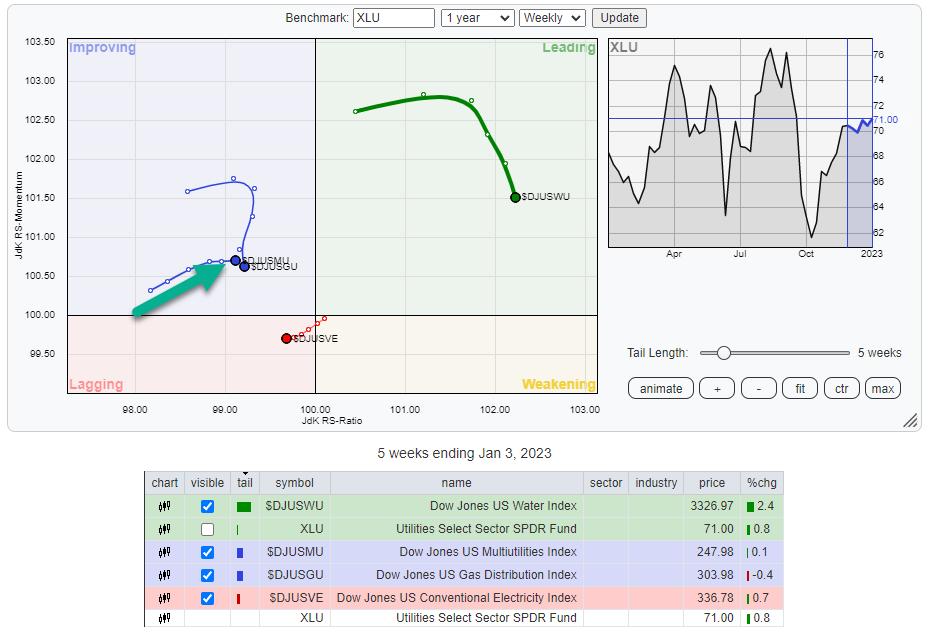This screenshot has height=639, width=930.
Task: Sort table by symbol column header
Action: click(295, 483)
